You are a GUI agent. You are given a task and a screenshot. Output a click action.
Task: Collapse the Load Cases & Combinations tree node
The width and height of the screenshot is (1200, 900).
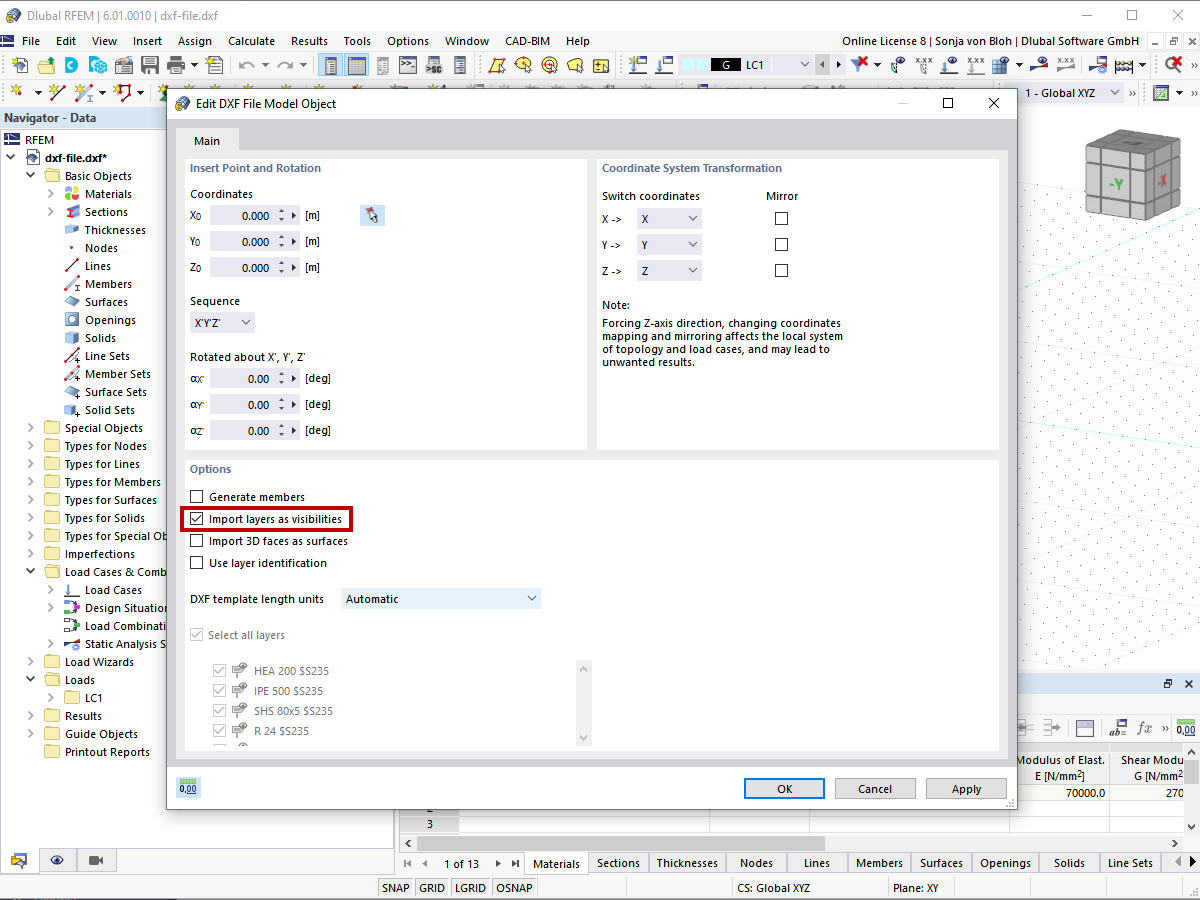(30, 571)
